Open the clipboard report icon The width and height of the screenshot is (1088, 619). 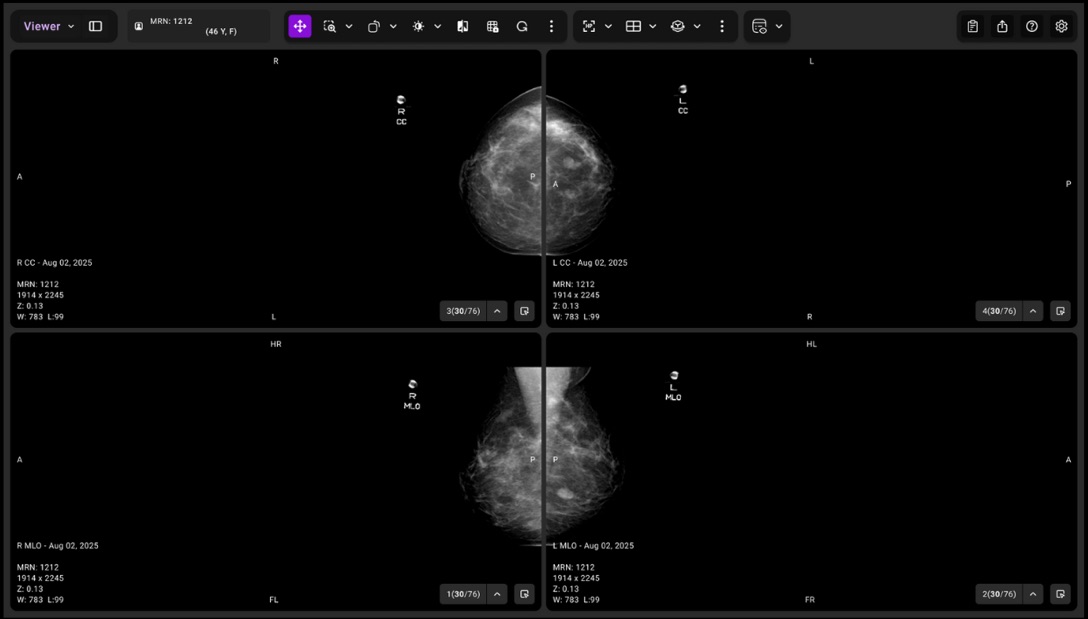point(971,26)
